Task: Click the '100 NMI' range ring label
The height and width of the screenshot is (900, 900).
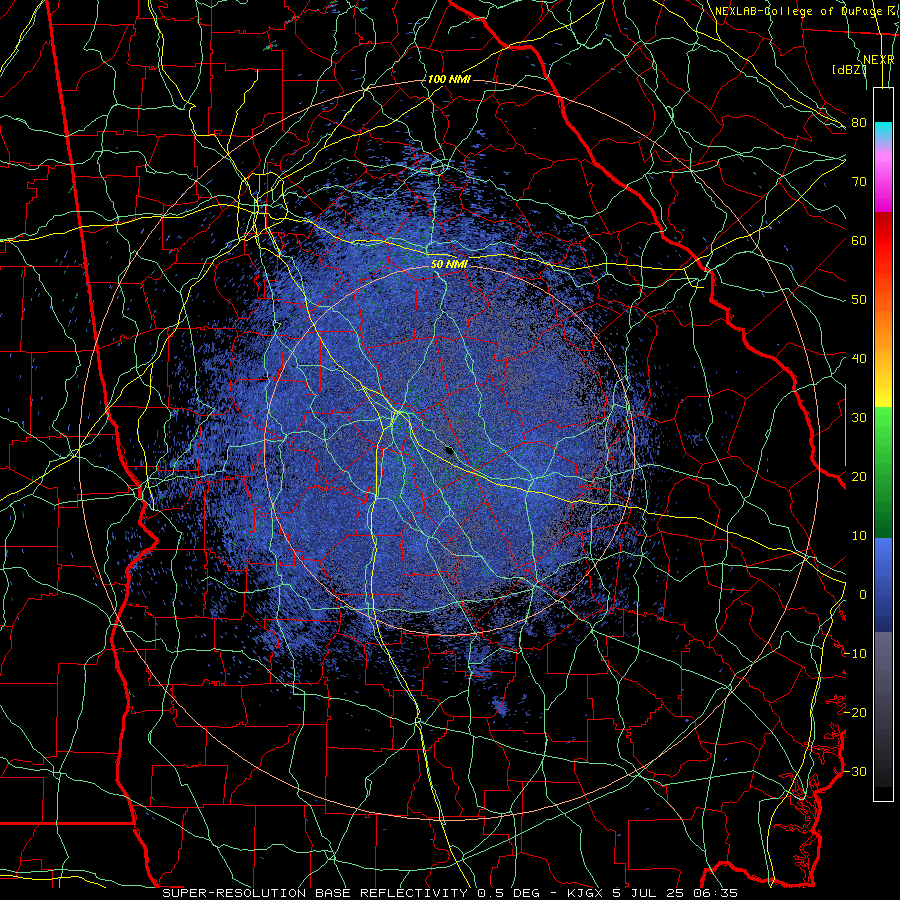Action: [x=449, y=79]
